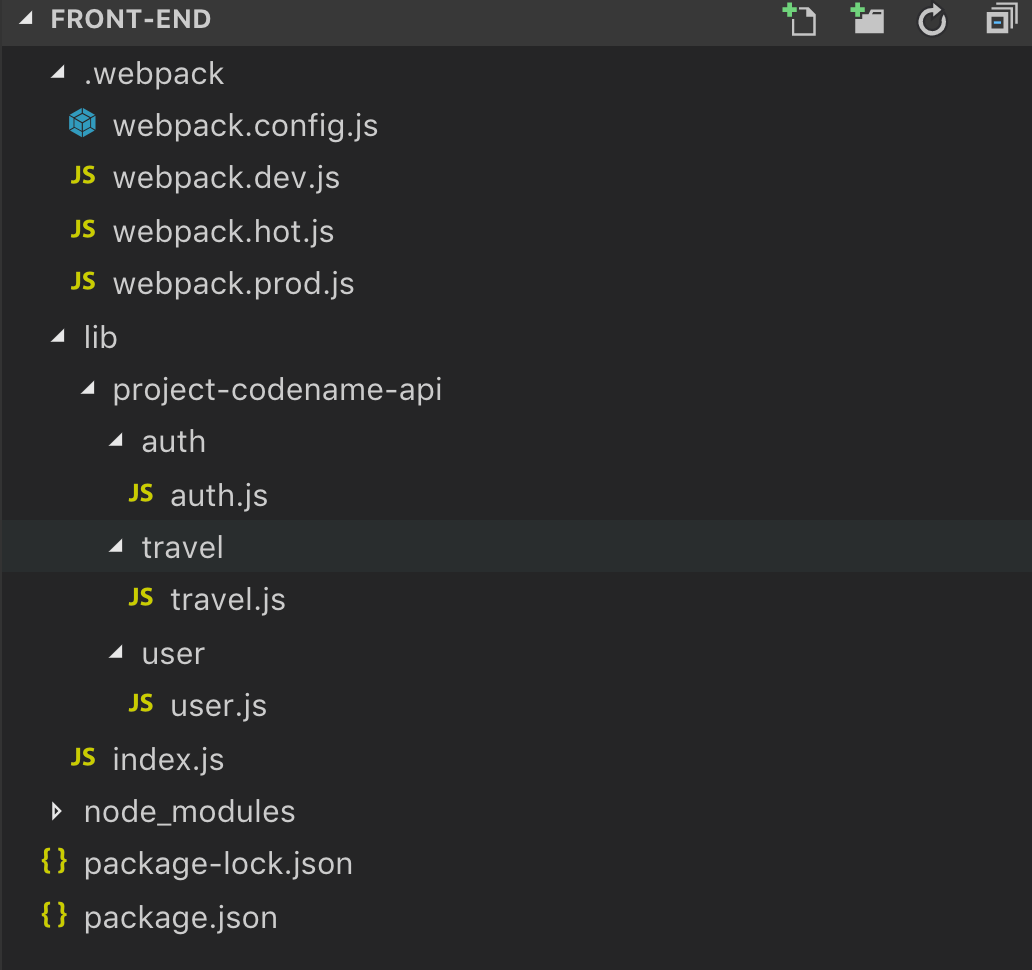Open travel.js file
This screenshot has height=970, width=1032.
tap(228, 600)
